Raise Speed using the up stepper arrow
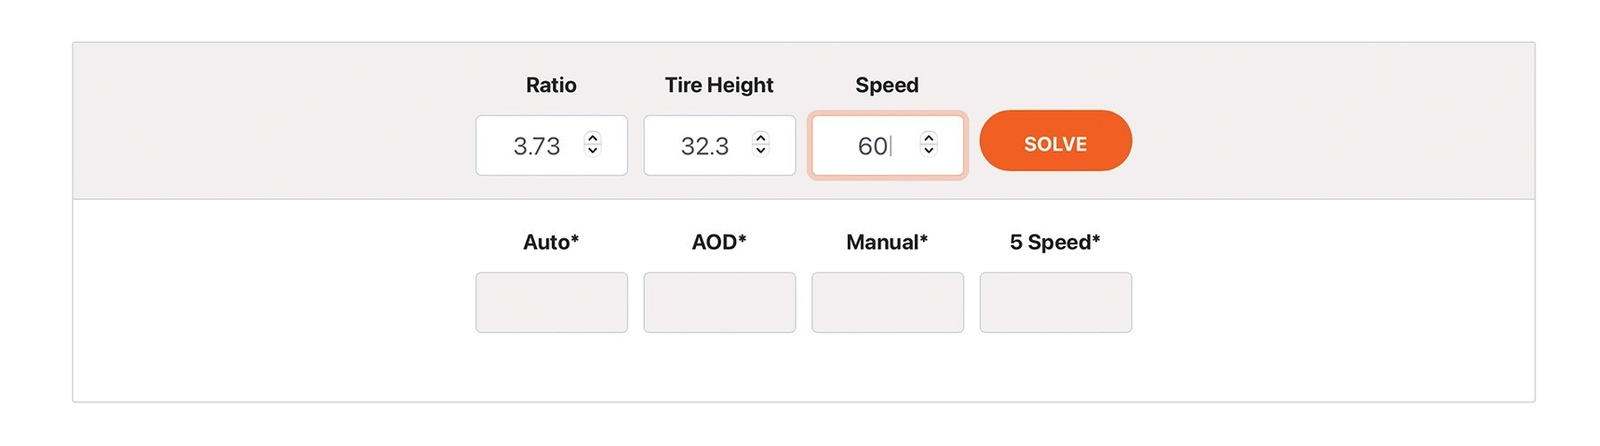The image size is (1600, 446). (928, 138)
